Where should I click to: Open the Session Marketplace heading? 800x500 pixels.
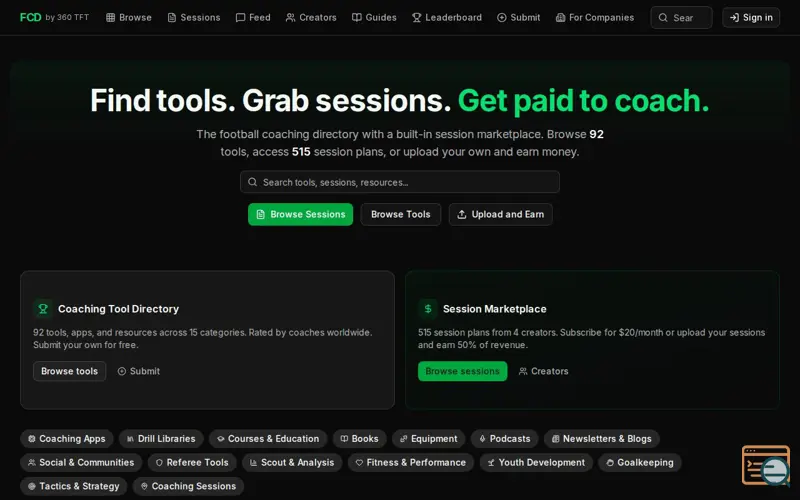pos(494,309)
